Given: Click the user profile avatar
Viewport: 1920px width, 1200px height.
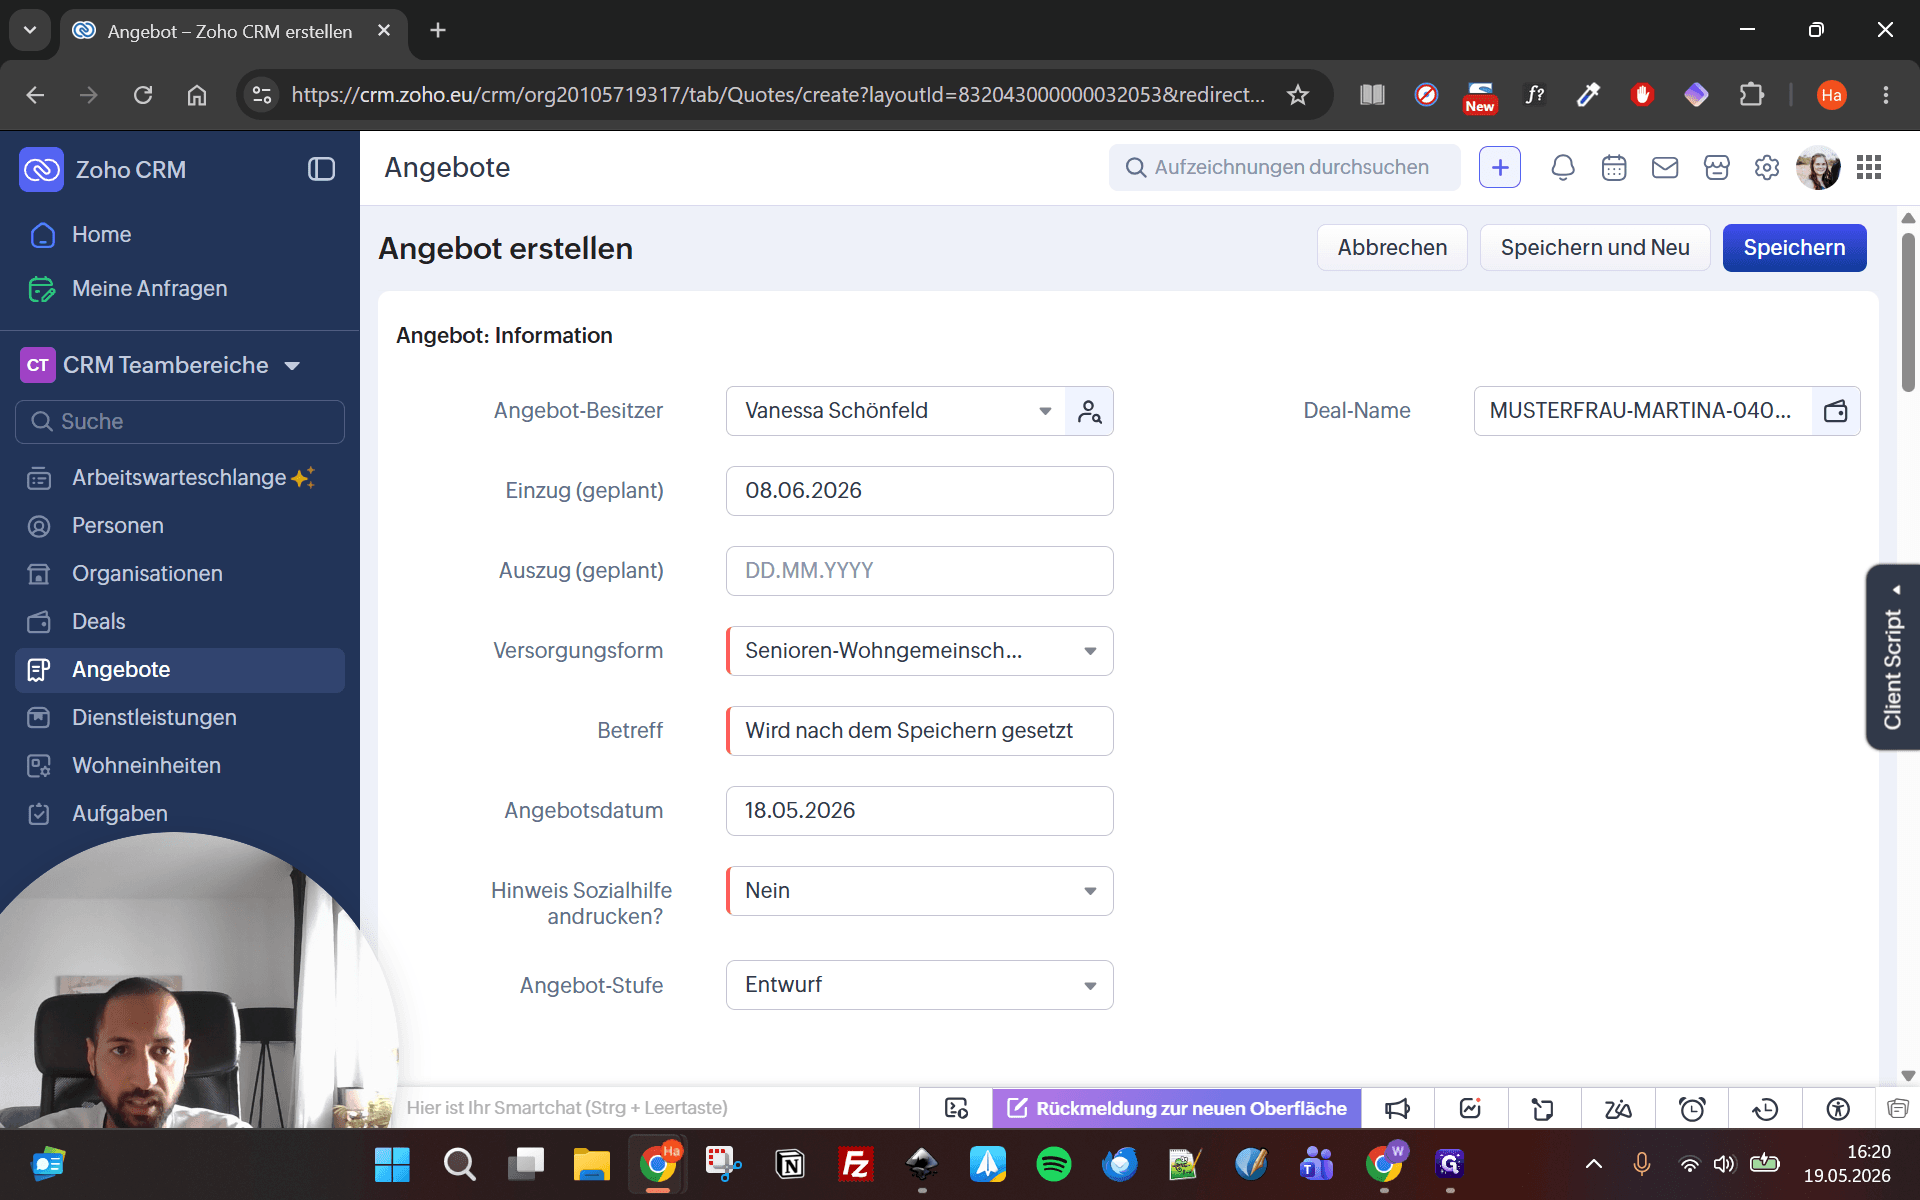Looking at the screenshot, I should (x=1817, y=168).
